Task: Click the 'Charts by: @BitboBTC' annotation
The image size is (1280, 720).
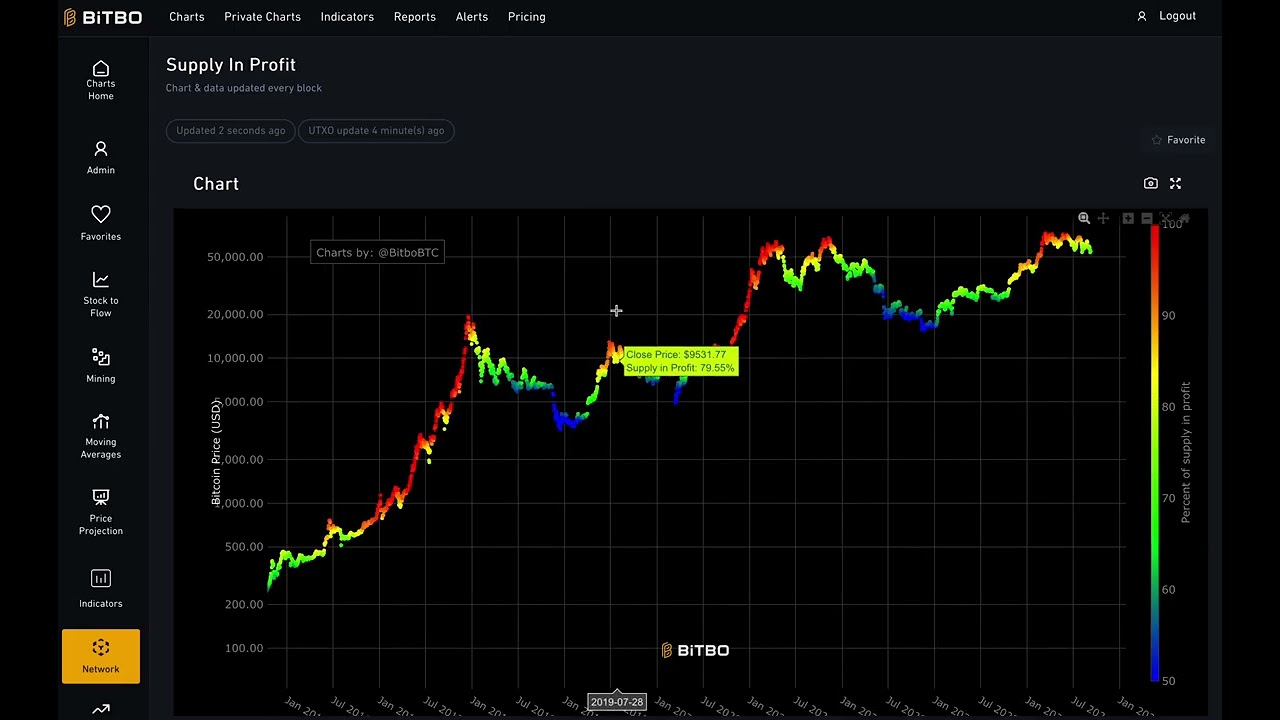Action: pyautogui.click(x=378, y=252)
